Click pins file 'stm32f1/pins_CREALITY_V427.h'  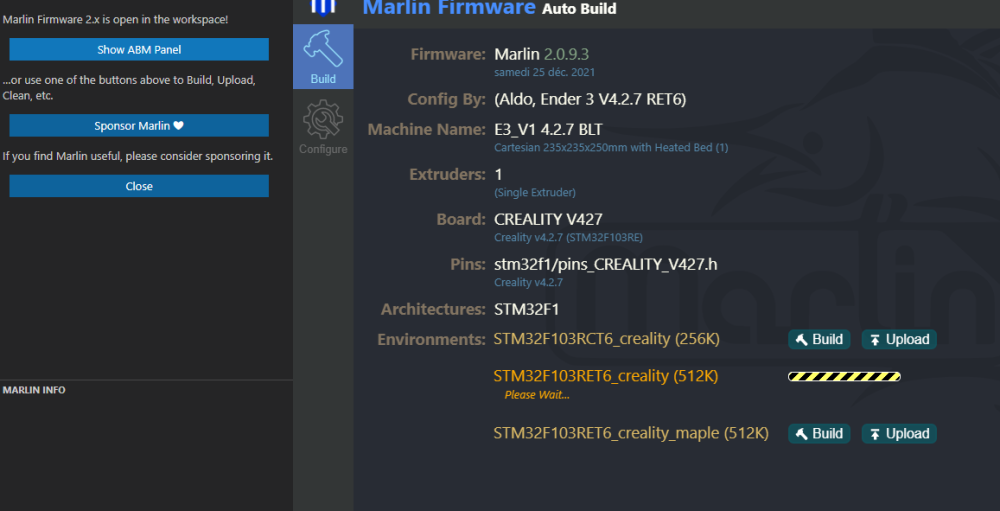[x=606, y=264]
